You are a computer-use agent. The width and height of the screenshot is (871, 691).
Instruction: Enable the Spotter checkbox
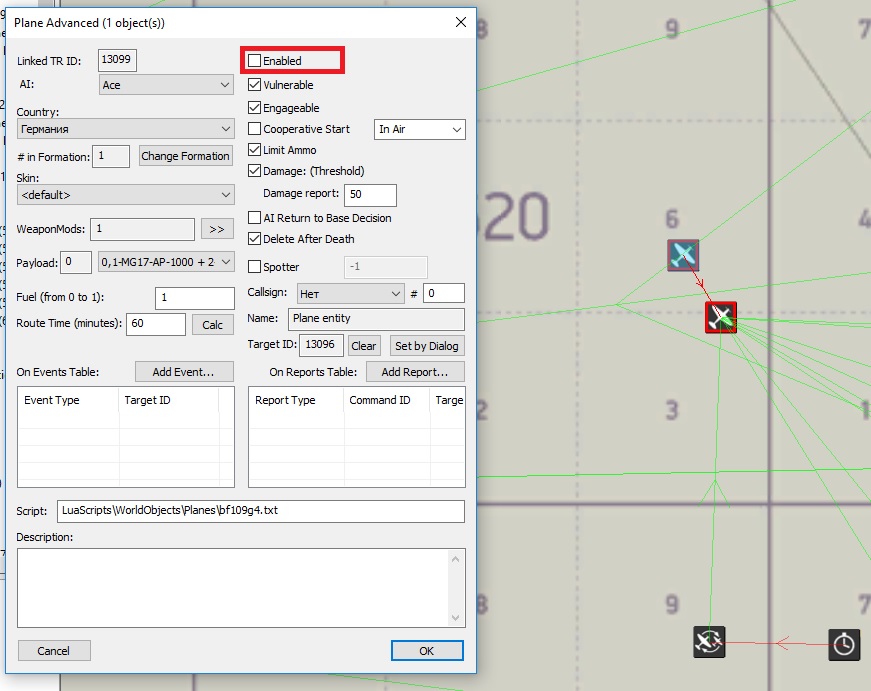click(254, 267)
